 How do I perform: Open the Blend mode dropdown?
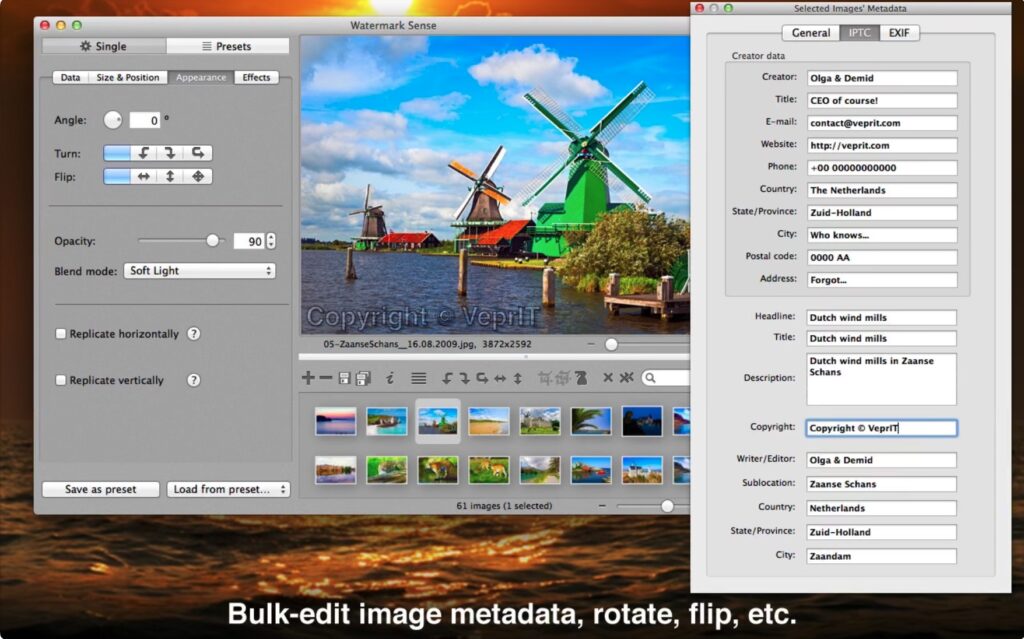pos(199,270)
